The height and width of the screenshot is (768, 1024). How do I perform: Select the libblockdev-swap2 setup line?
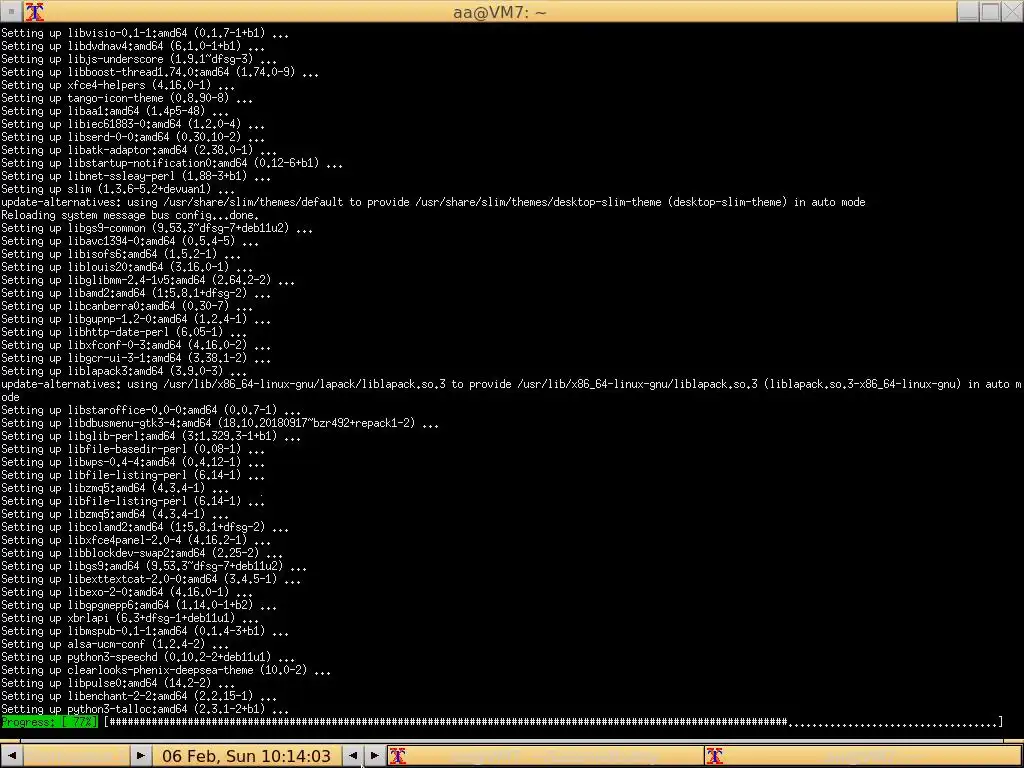(x=142, y=553)
